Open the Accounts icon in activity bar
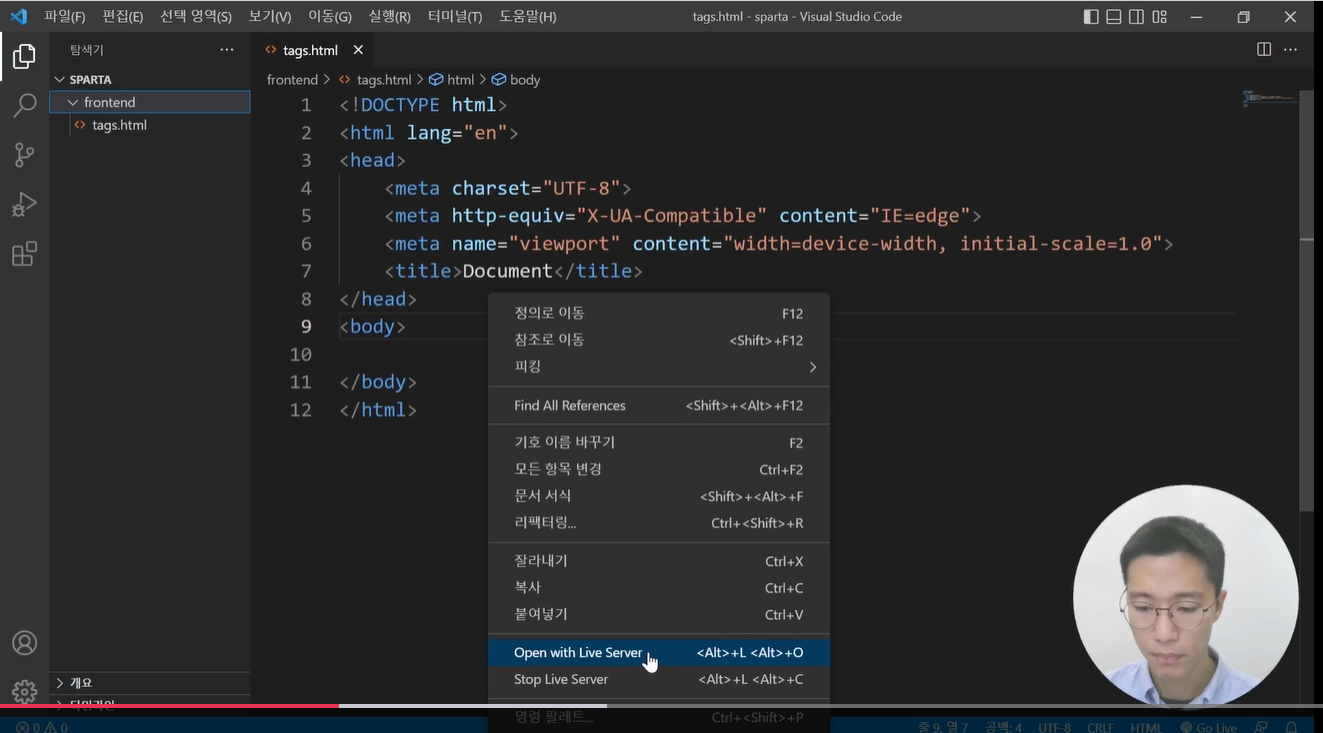This screenshot has width=1323, height=733. pos(24,643)
